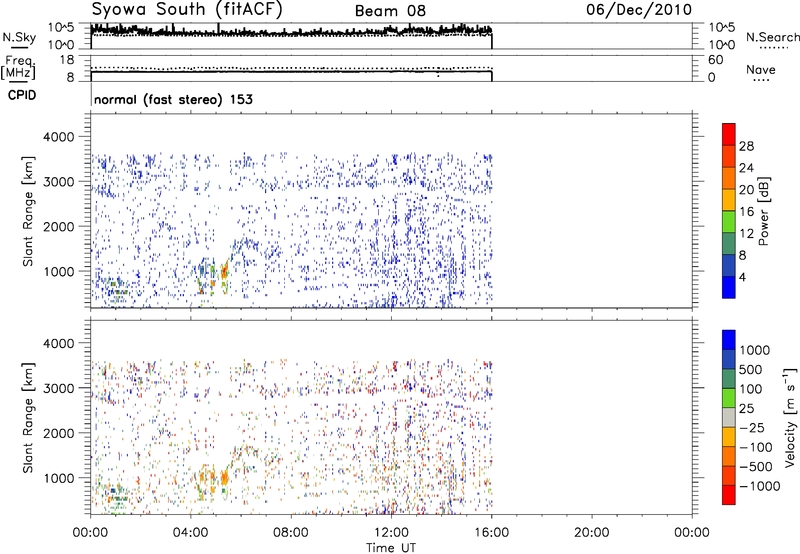Click the "Velocity [m s⁻¹]" colorbar title

[x=790, y=417]
